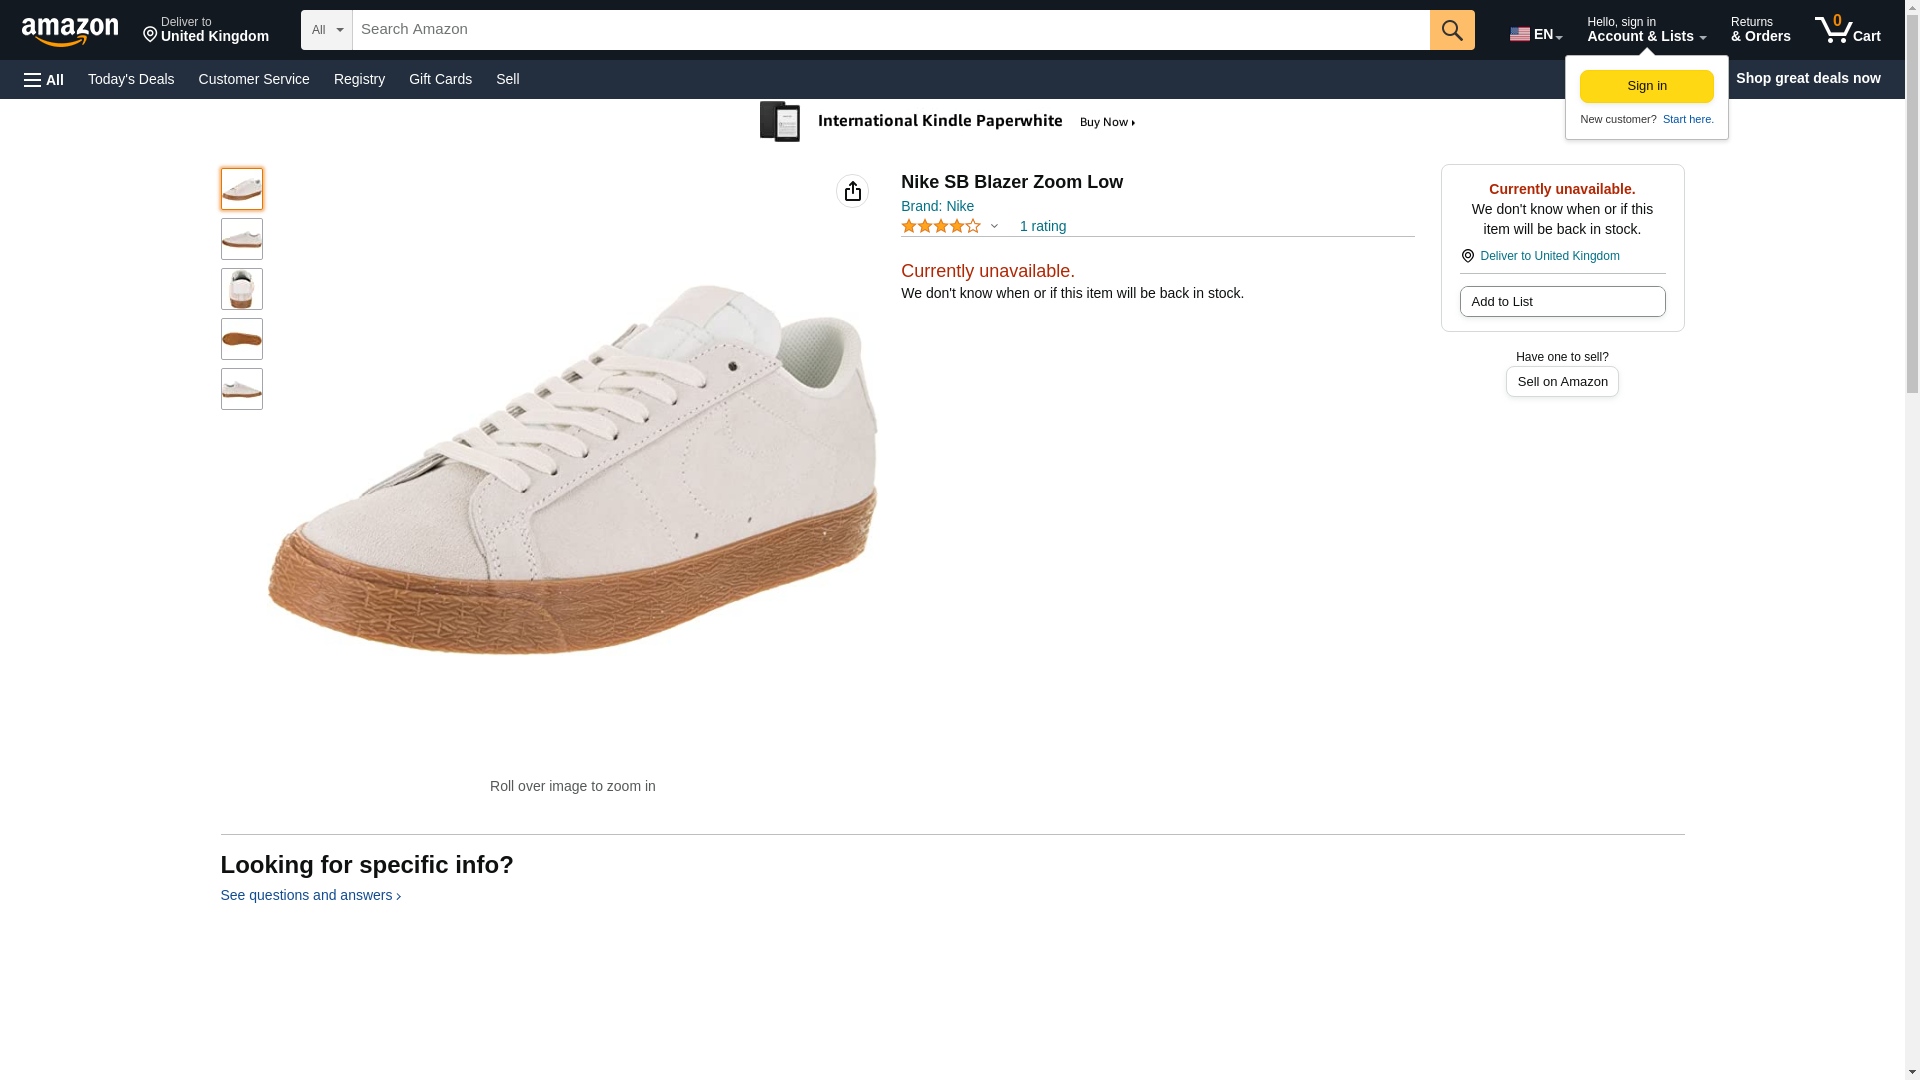1920x1080 pixels.
Task: Open the EN language dropdown
Action: [x=1535, y=34]
